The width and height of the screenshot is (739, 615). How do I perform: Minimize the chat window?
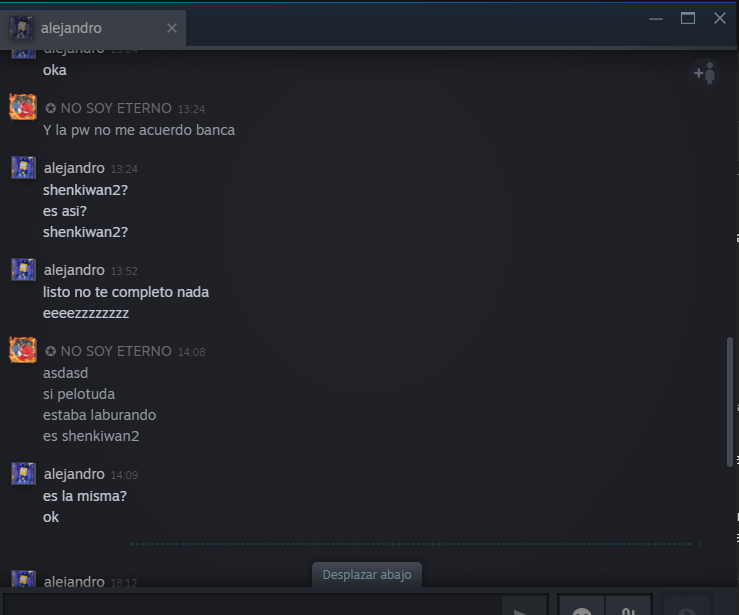656,19
